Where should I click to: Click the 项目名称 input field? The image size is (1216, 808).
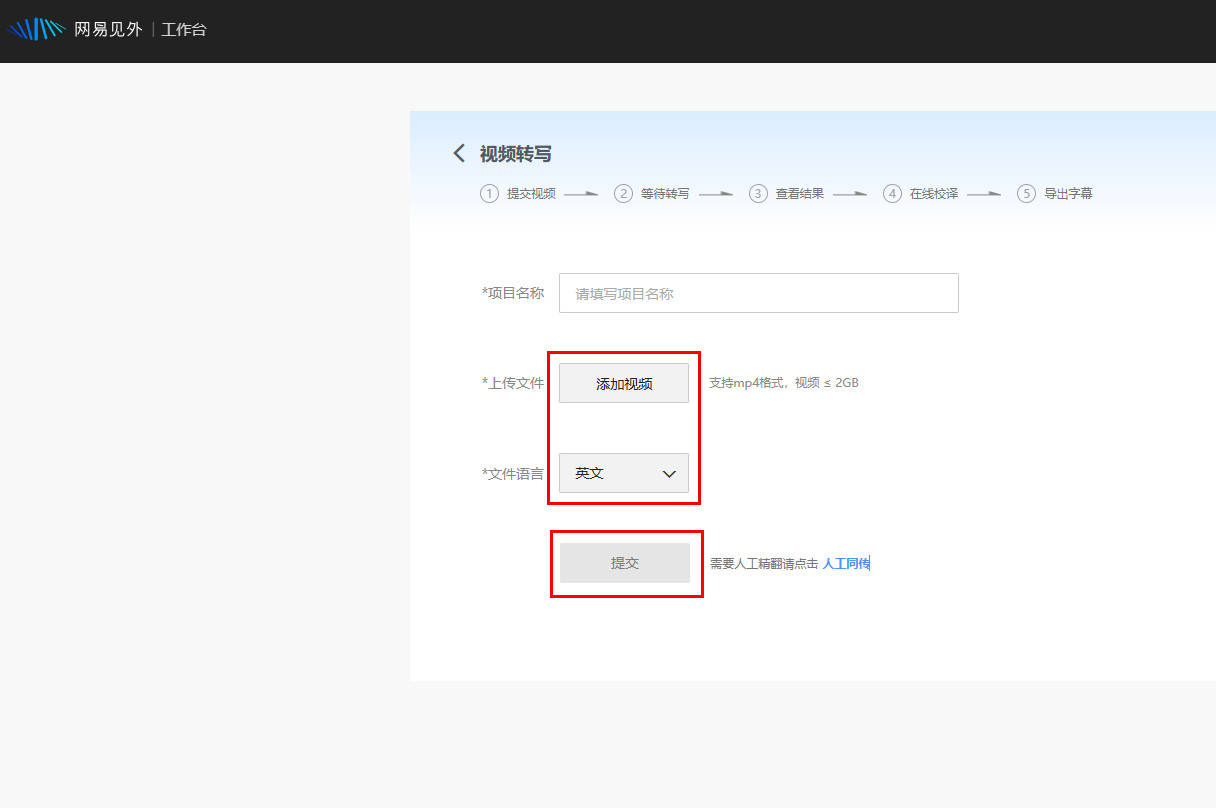(x=758, y=292)
